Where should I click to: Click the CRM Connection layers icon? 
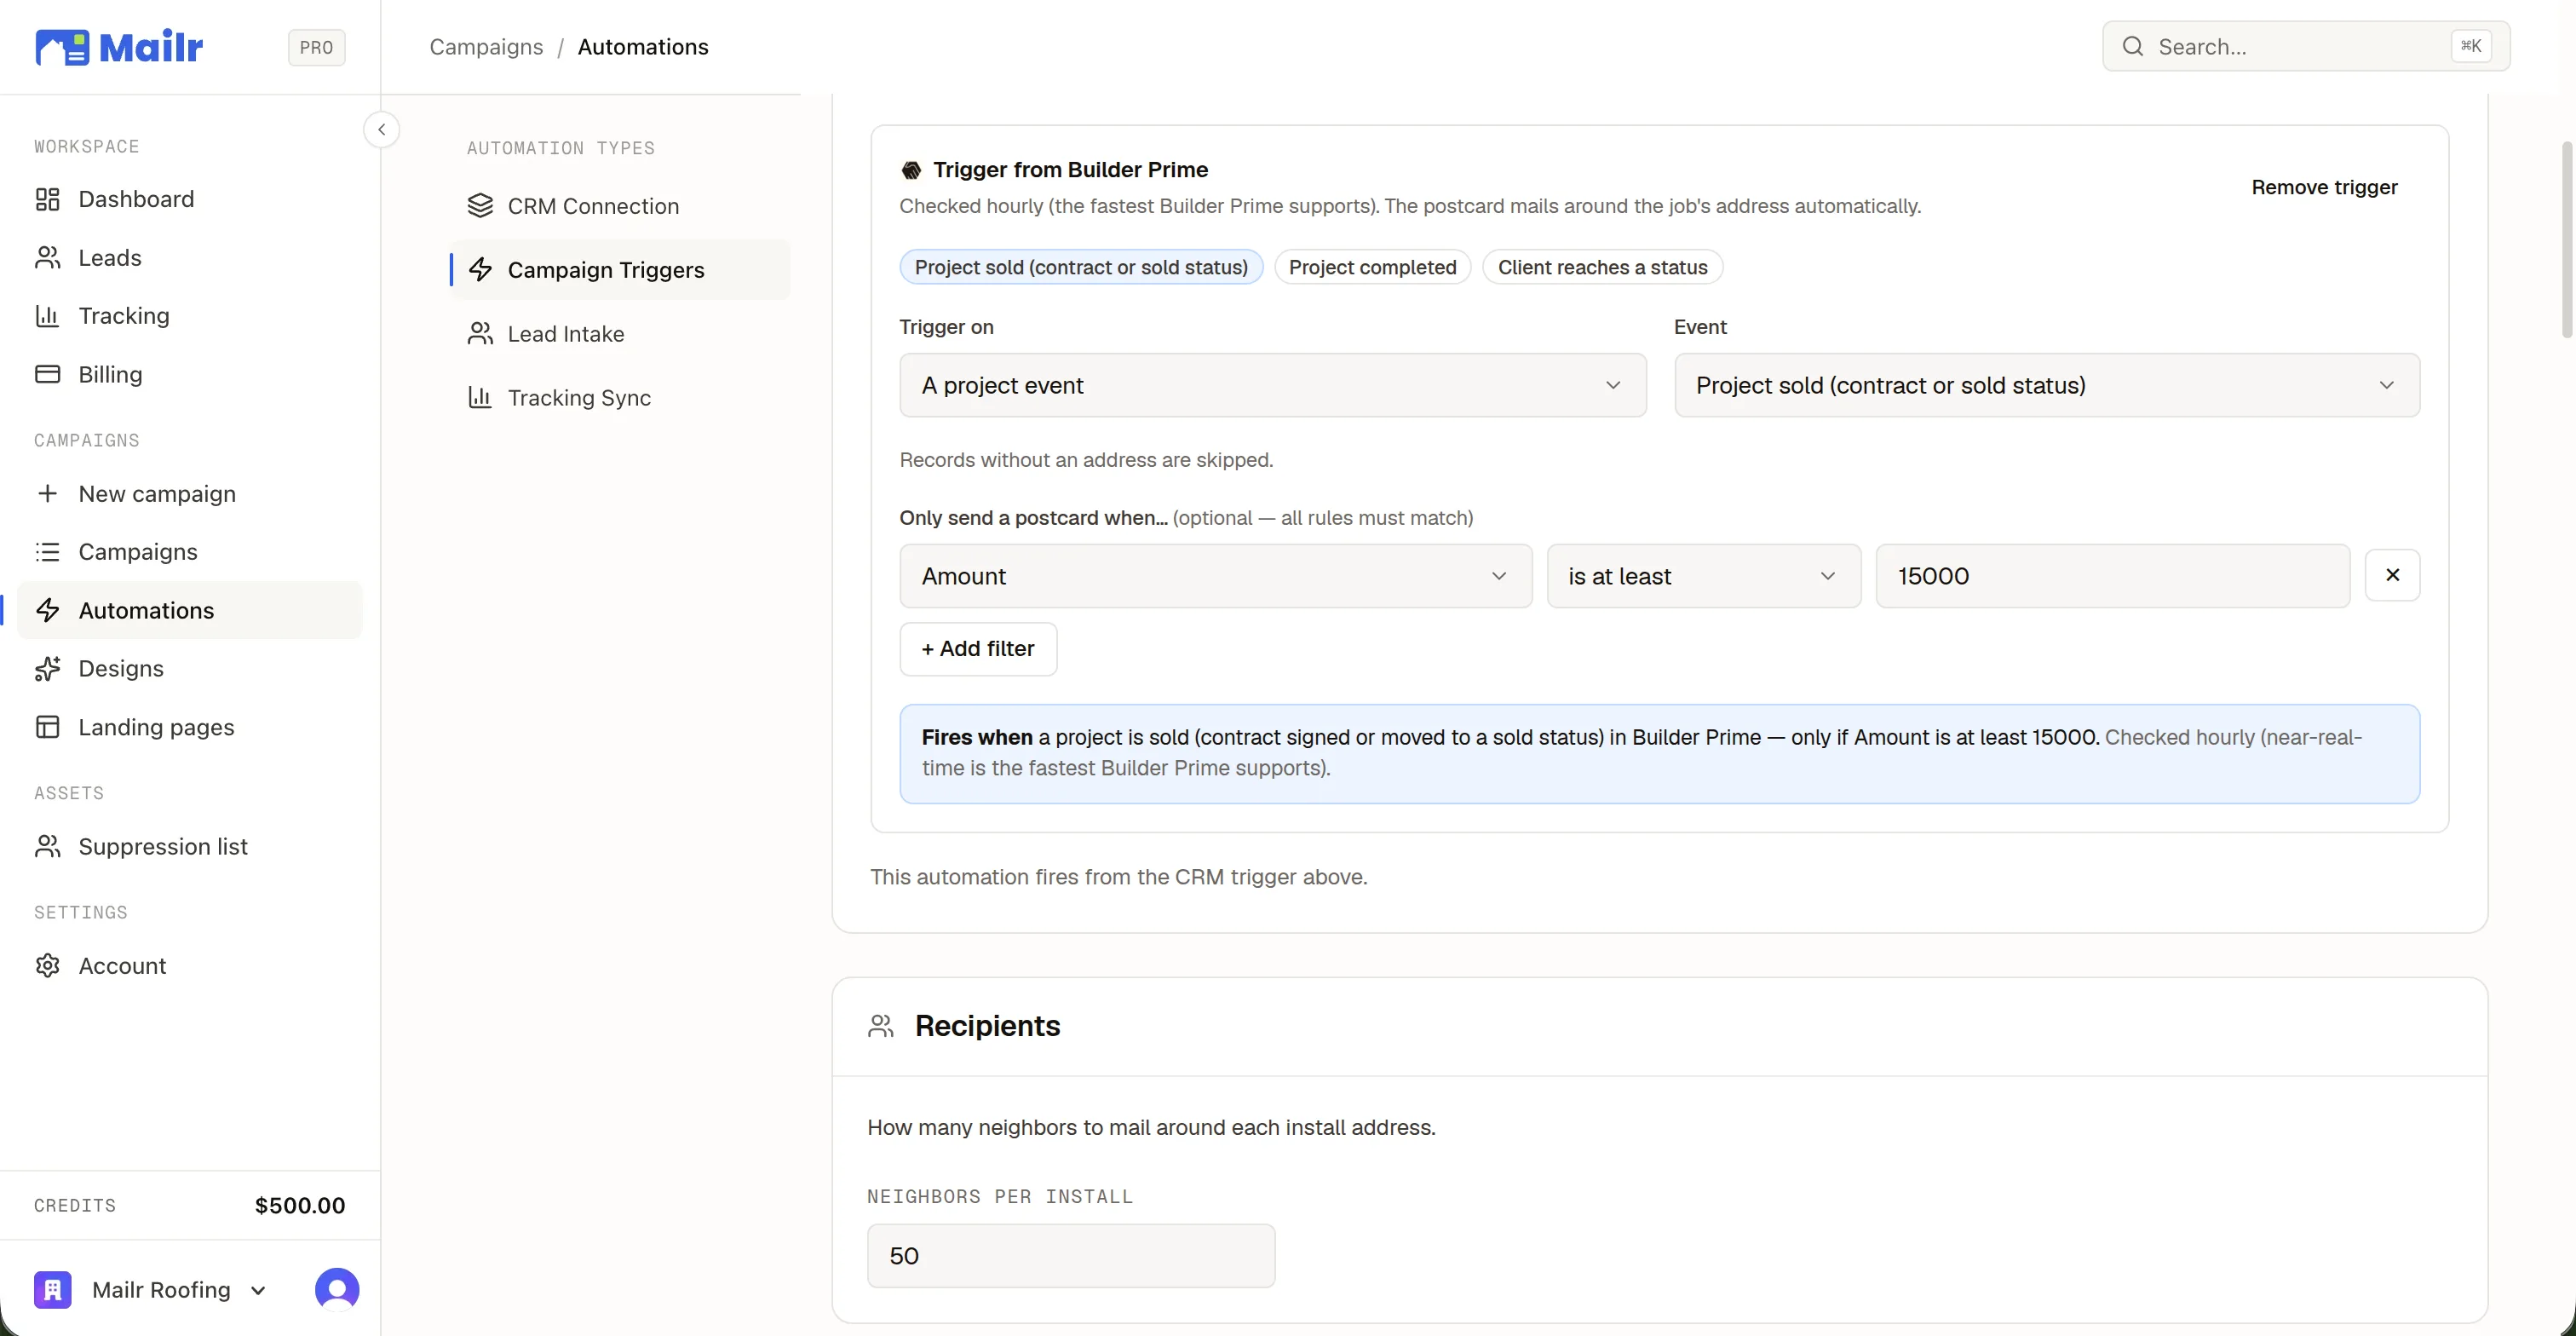coord(480,206)
